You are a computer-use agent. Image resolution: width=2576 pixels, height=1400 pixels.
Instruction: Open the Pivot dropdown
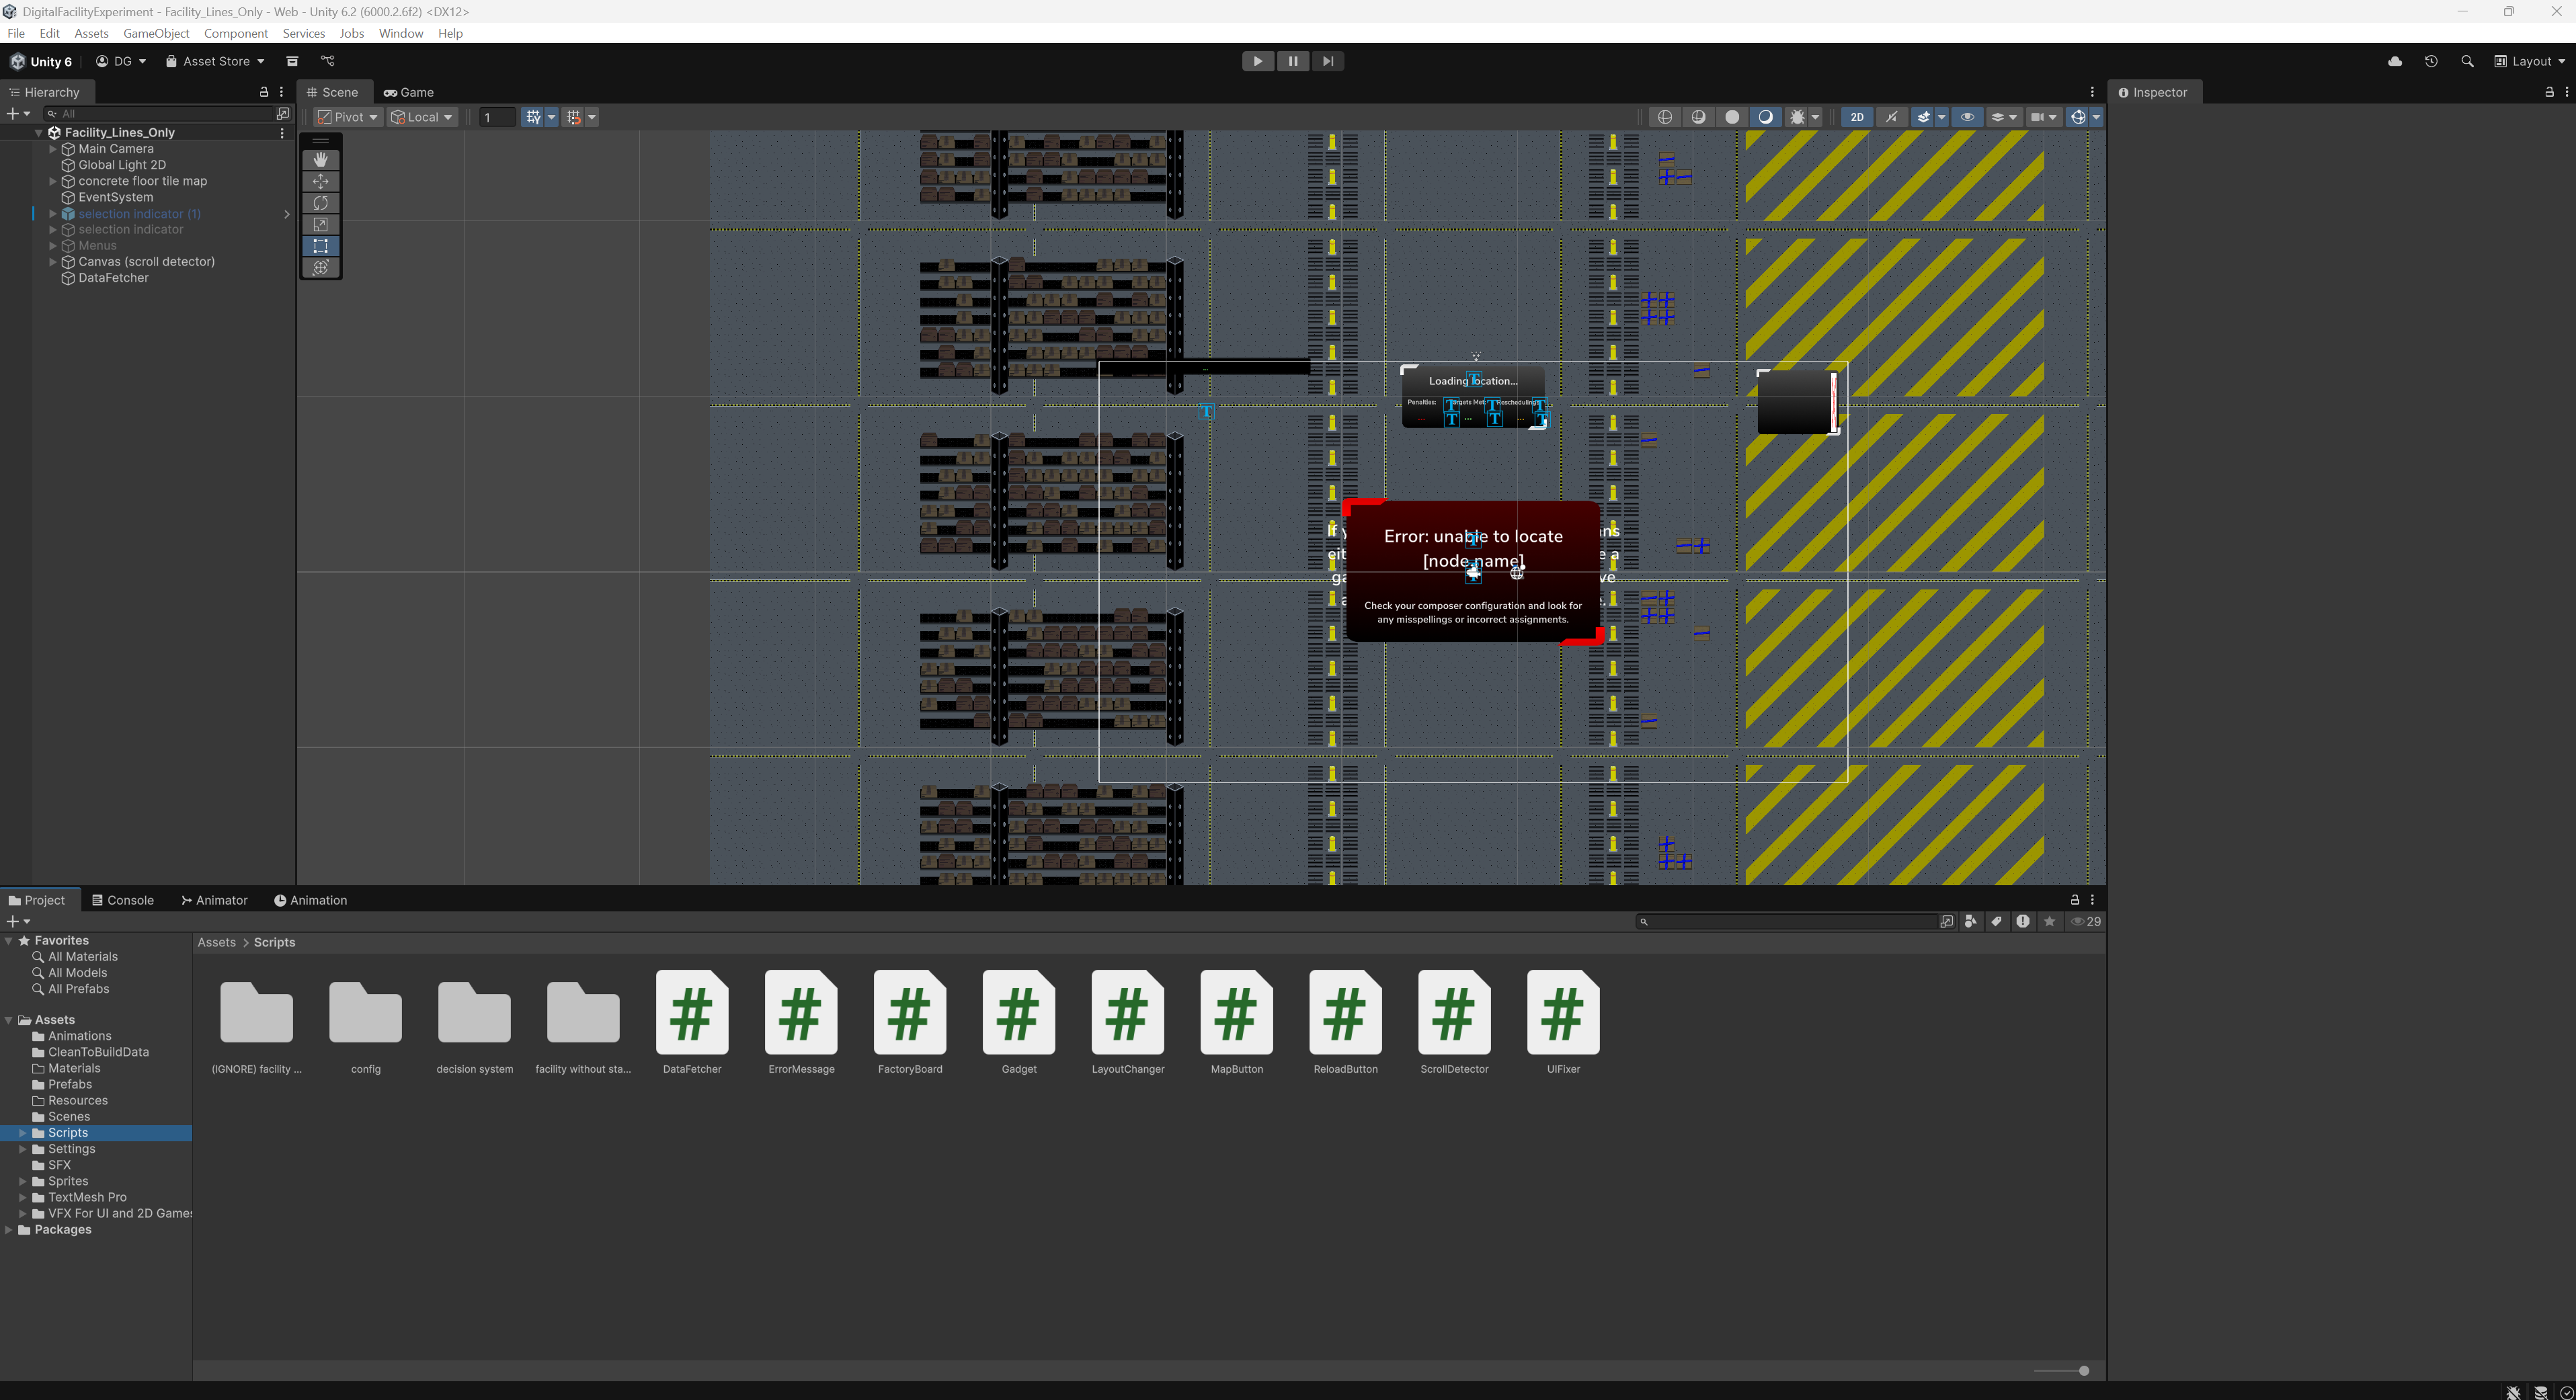[x=348, y=117]
